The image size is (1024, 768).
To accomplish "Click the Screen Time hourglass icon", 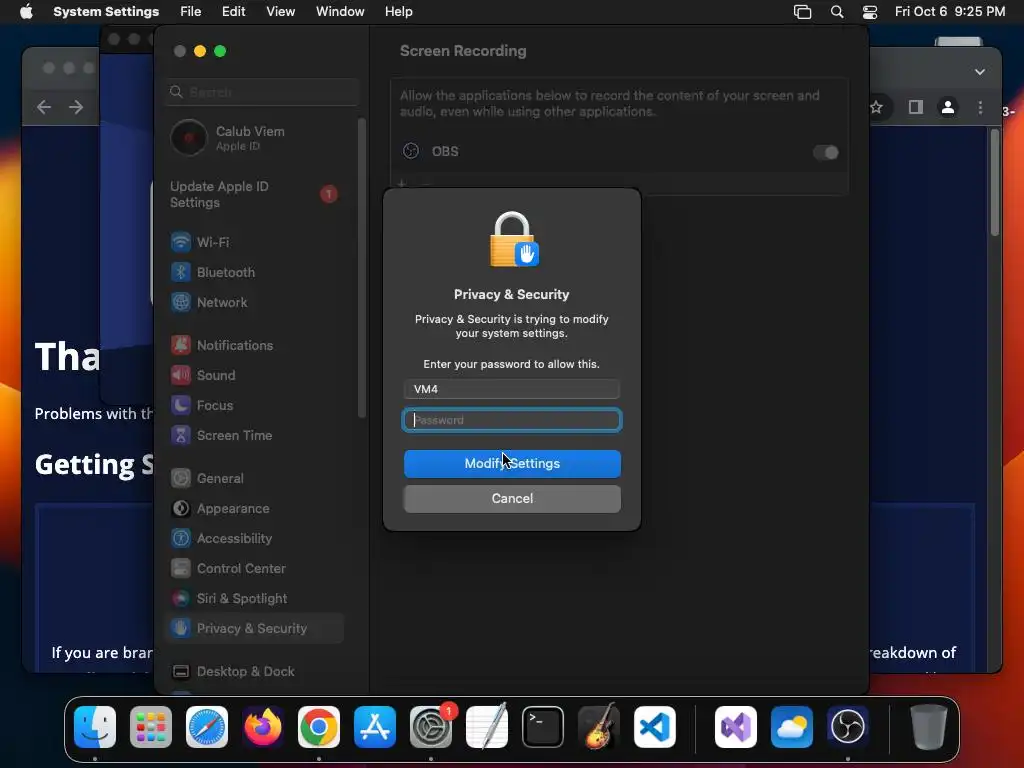I will 181,436.
